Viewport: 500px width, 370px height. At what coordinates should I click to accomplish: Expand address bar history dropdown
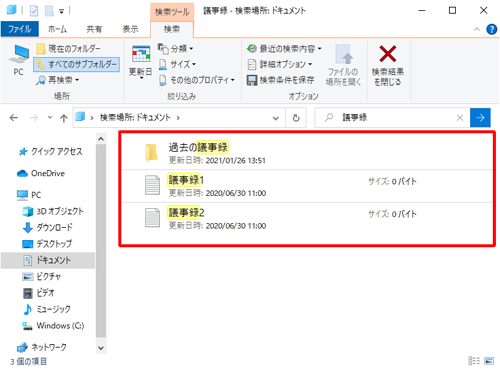[x=276, y=118]
